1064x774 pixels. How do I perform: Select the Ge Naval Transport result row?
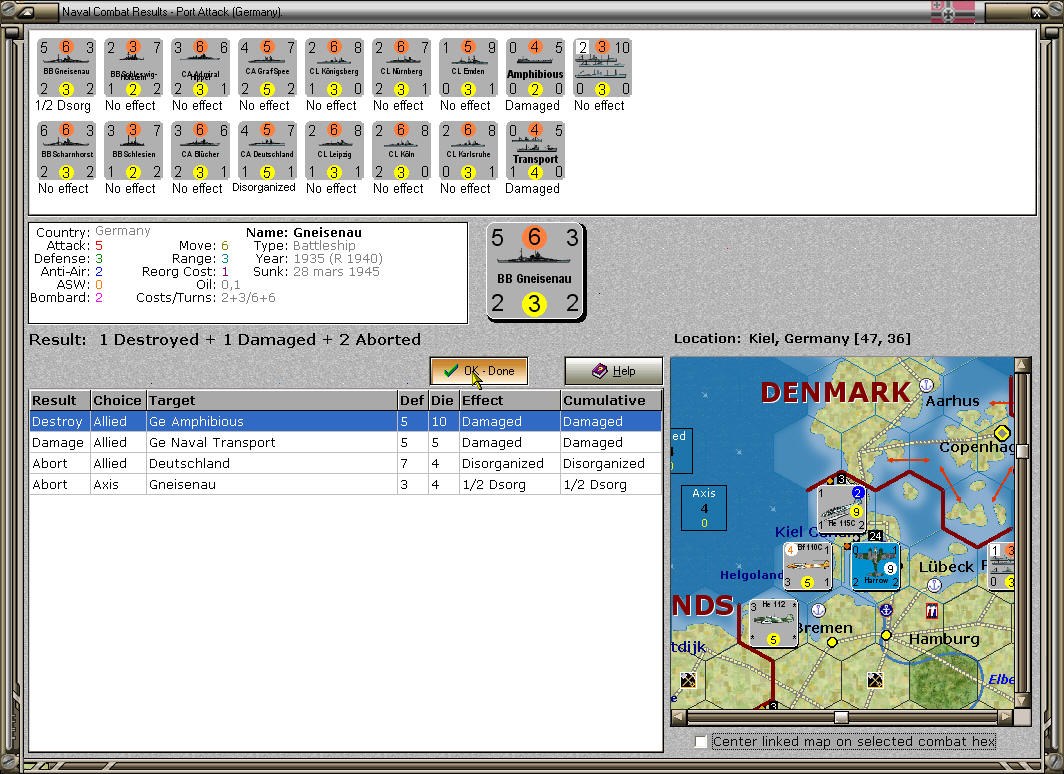345,442
